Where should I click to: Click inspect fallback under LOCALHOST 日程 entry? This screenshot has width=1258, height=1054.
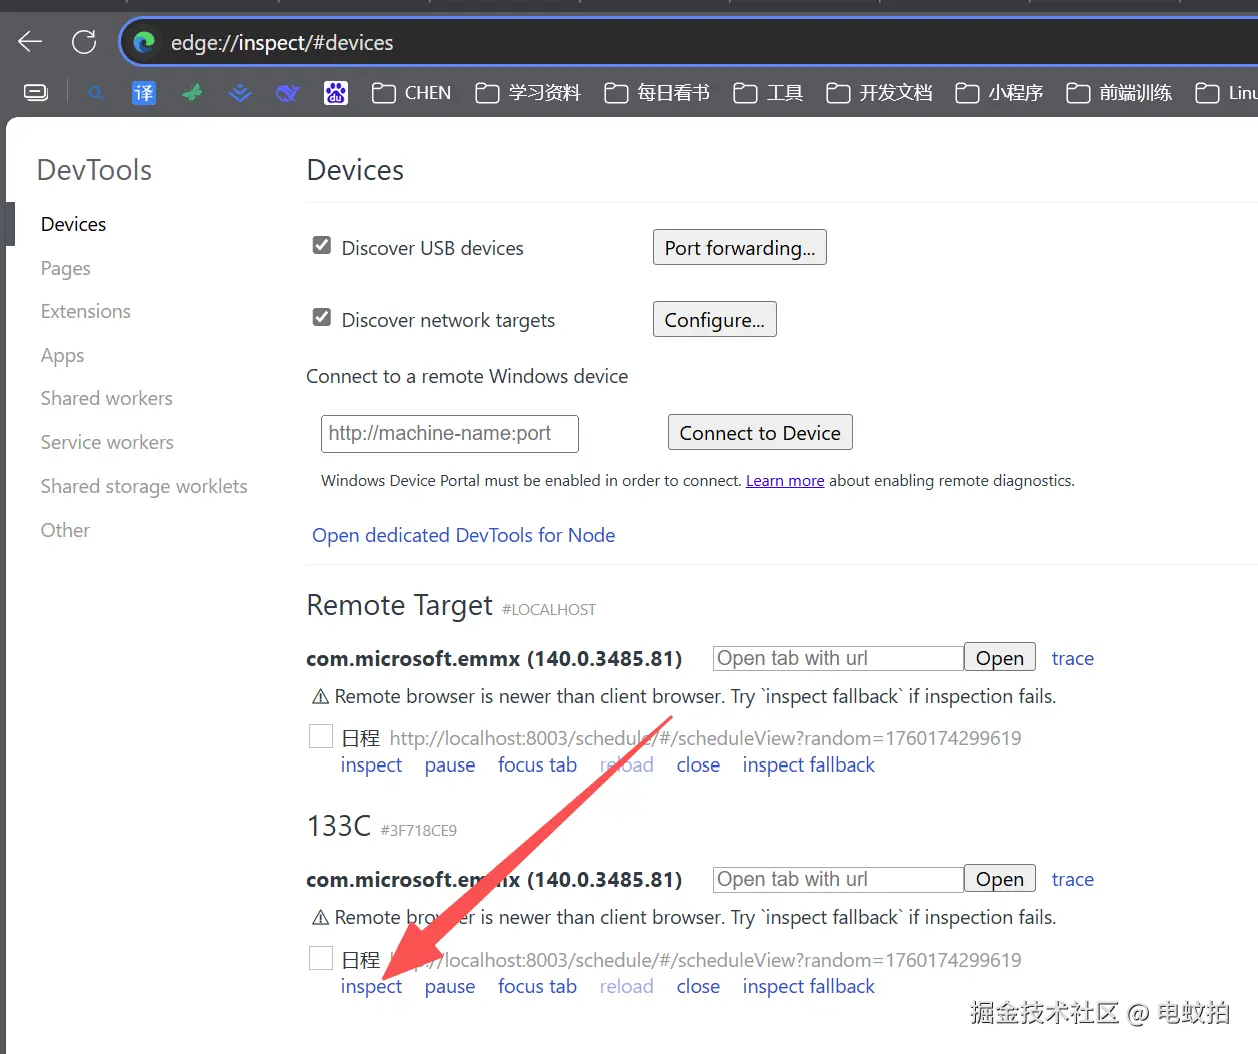tap(809, 765)
